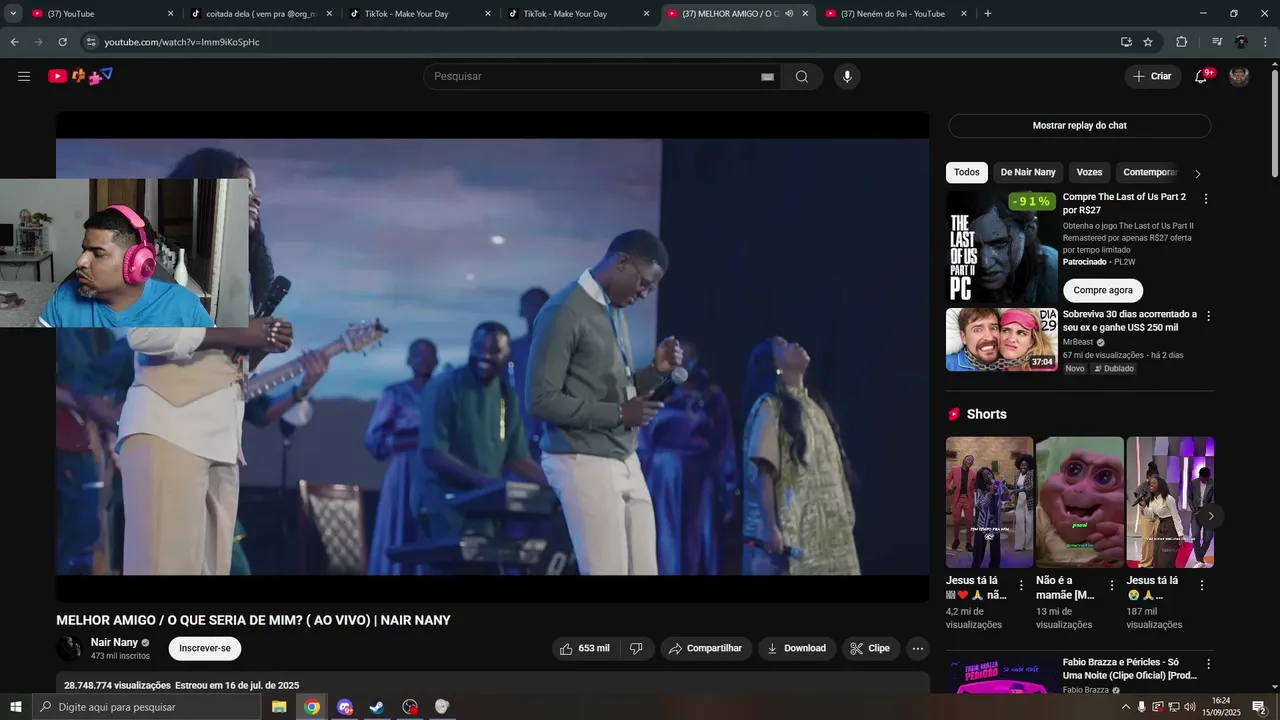
Task: Install or cast icon in address bar
Action: pyautogui.click(x=1126, y=42)
